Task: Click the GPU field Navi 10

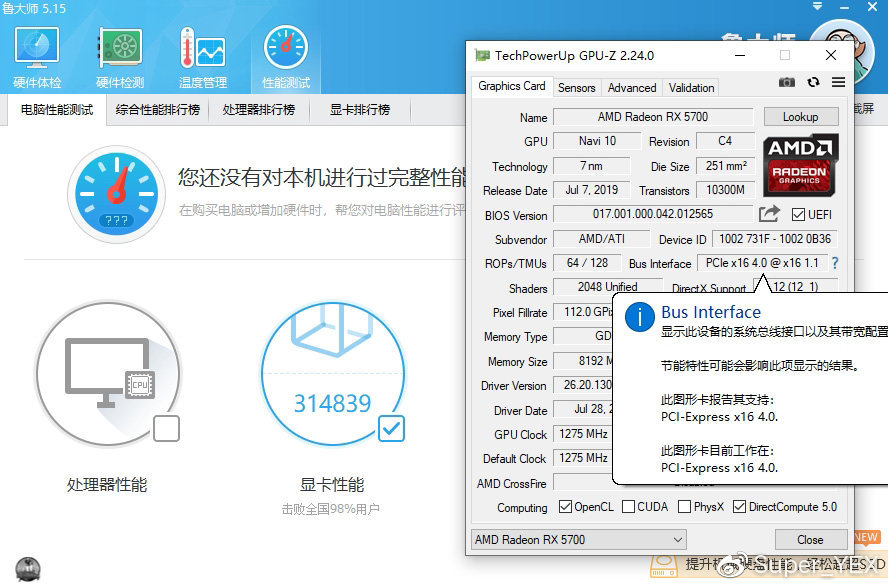Action: click(597, 141)
